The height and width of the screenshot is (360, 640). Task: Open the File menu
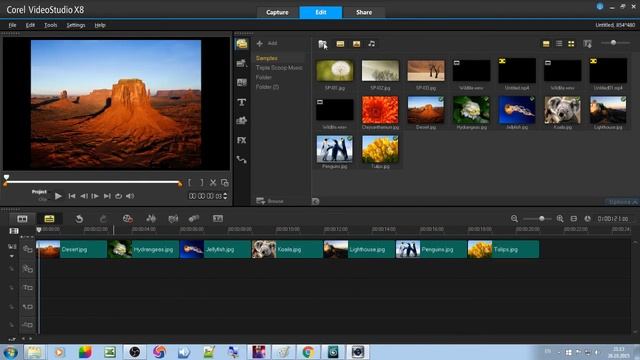(x=12, y=25)
